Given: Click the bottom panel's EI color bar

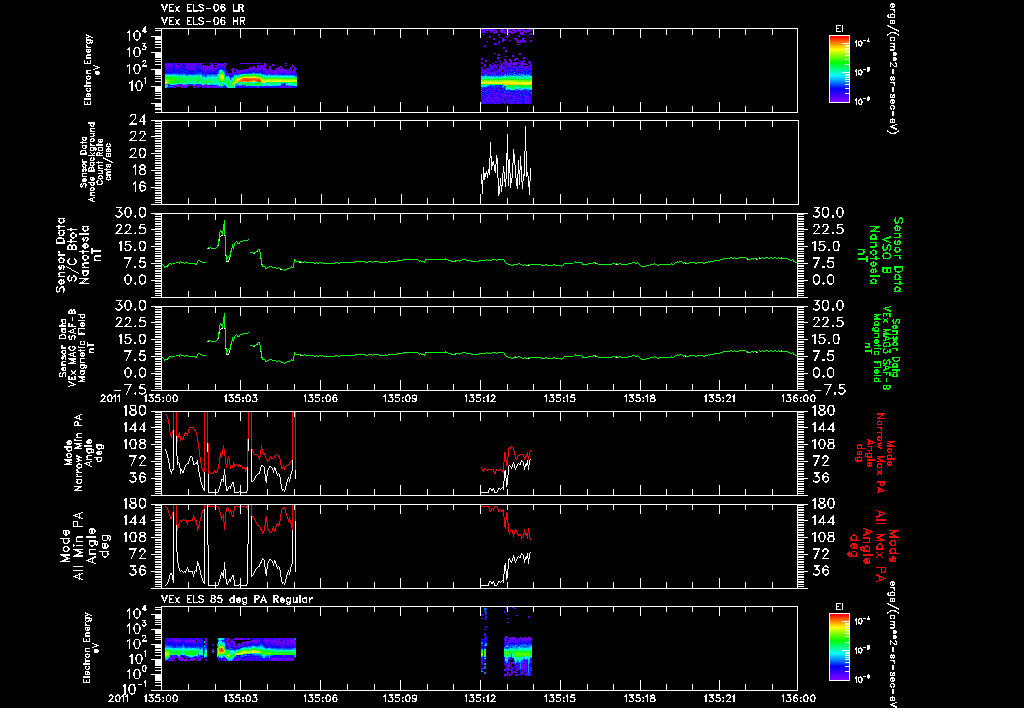Looking at the screenshot, I should coord(839,649).
